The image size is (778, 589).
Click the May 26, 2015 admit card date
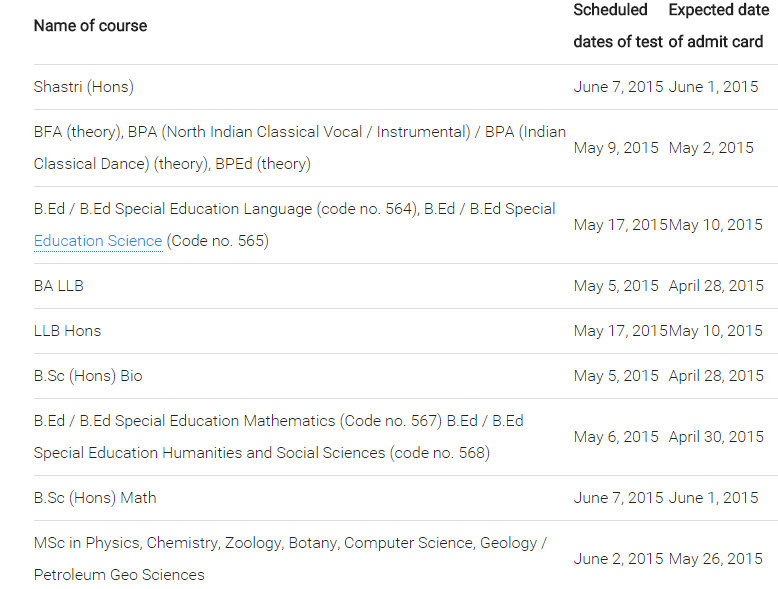tap(715, 559)
